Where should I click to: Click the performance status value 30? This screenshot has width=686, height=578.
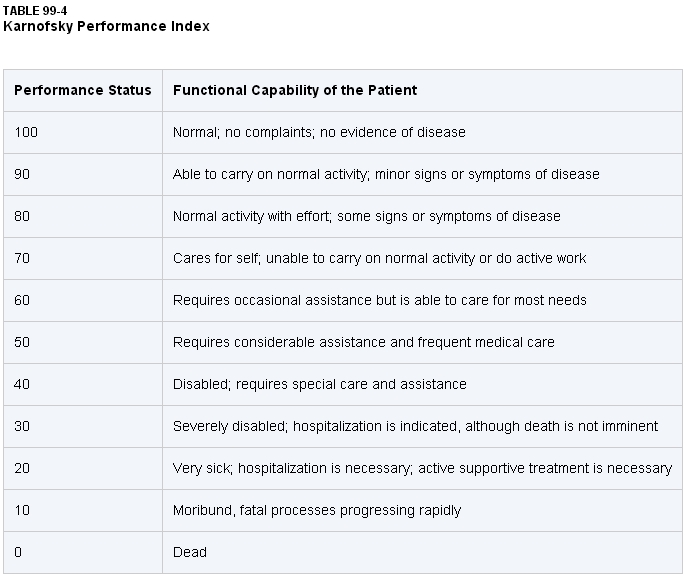coord(22,426)
